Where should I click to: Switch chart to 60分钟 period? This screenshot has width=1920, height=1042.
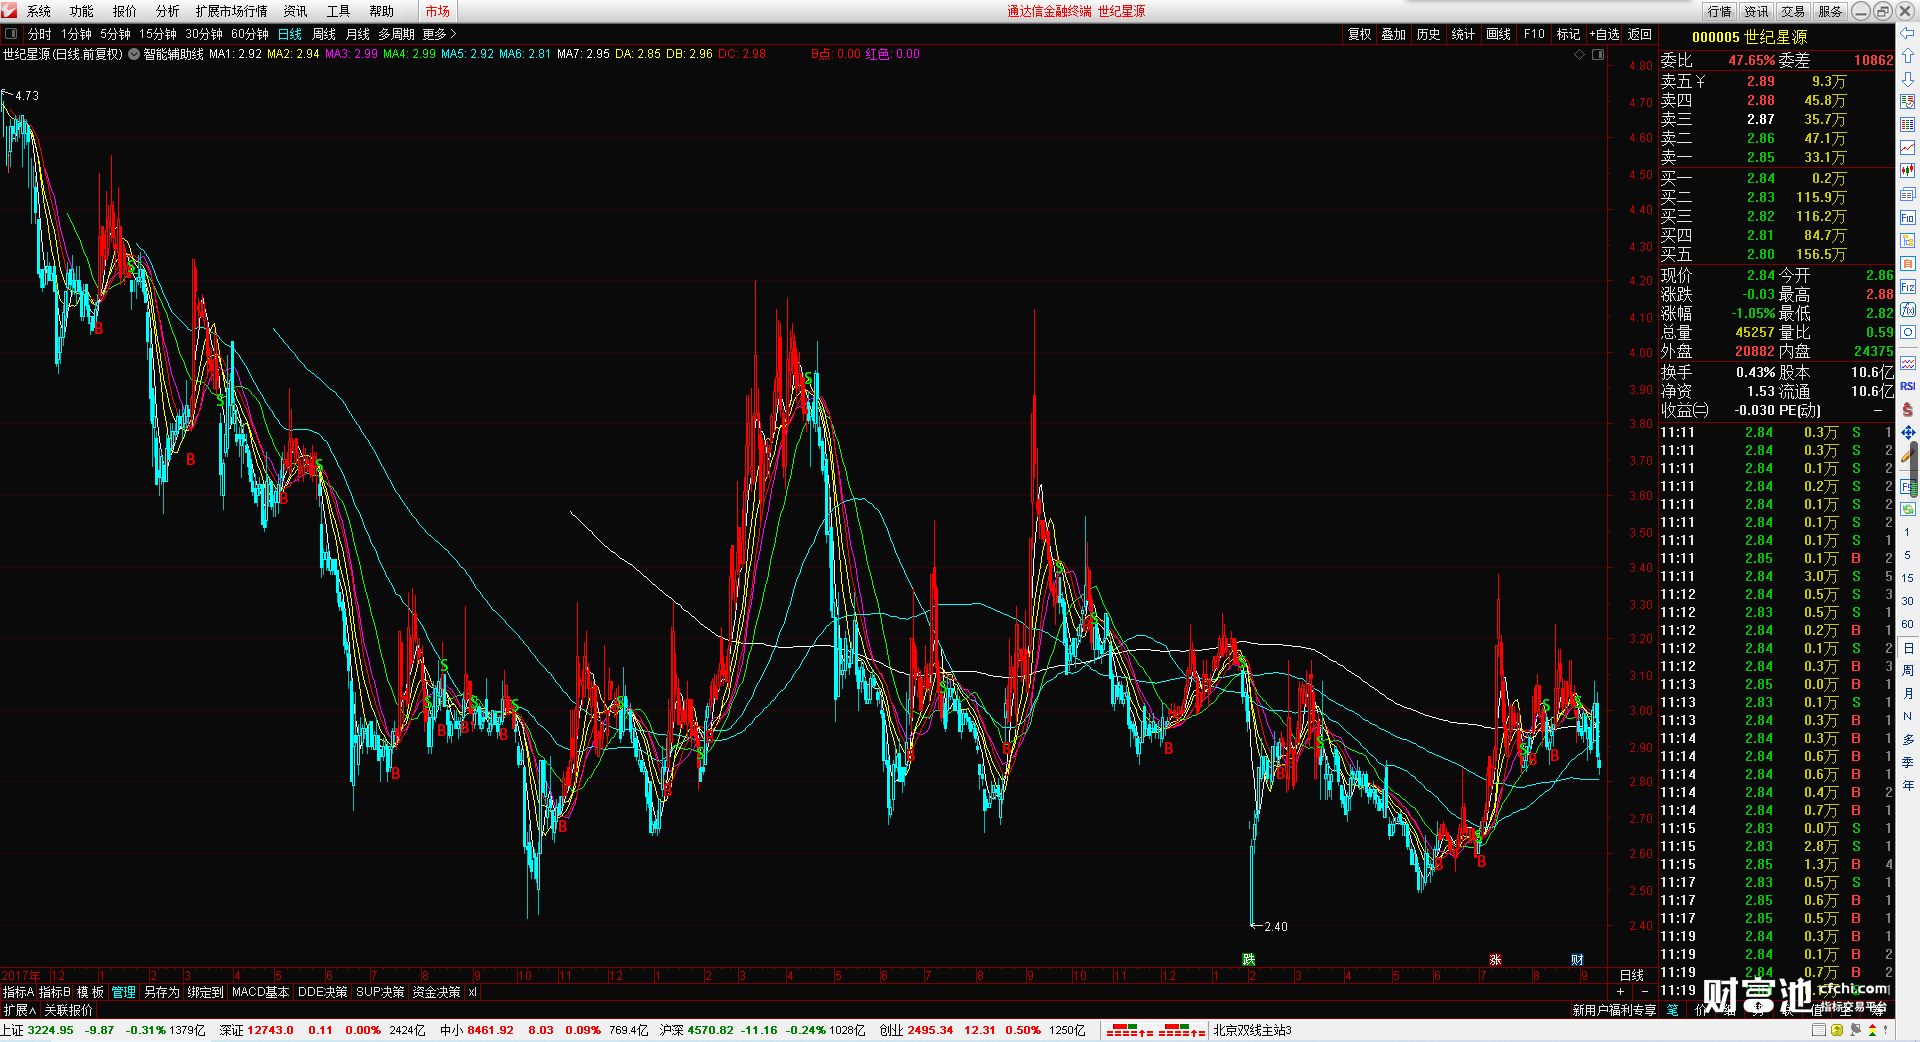pyautogui.click(x=250, y=34)
